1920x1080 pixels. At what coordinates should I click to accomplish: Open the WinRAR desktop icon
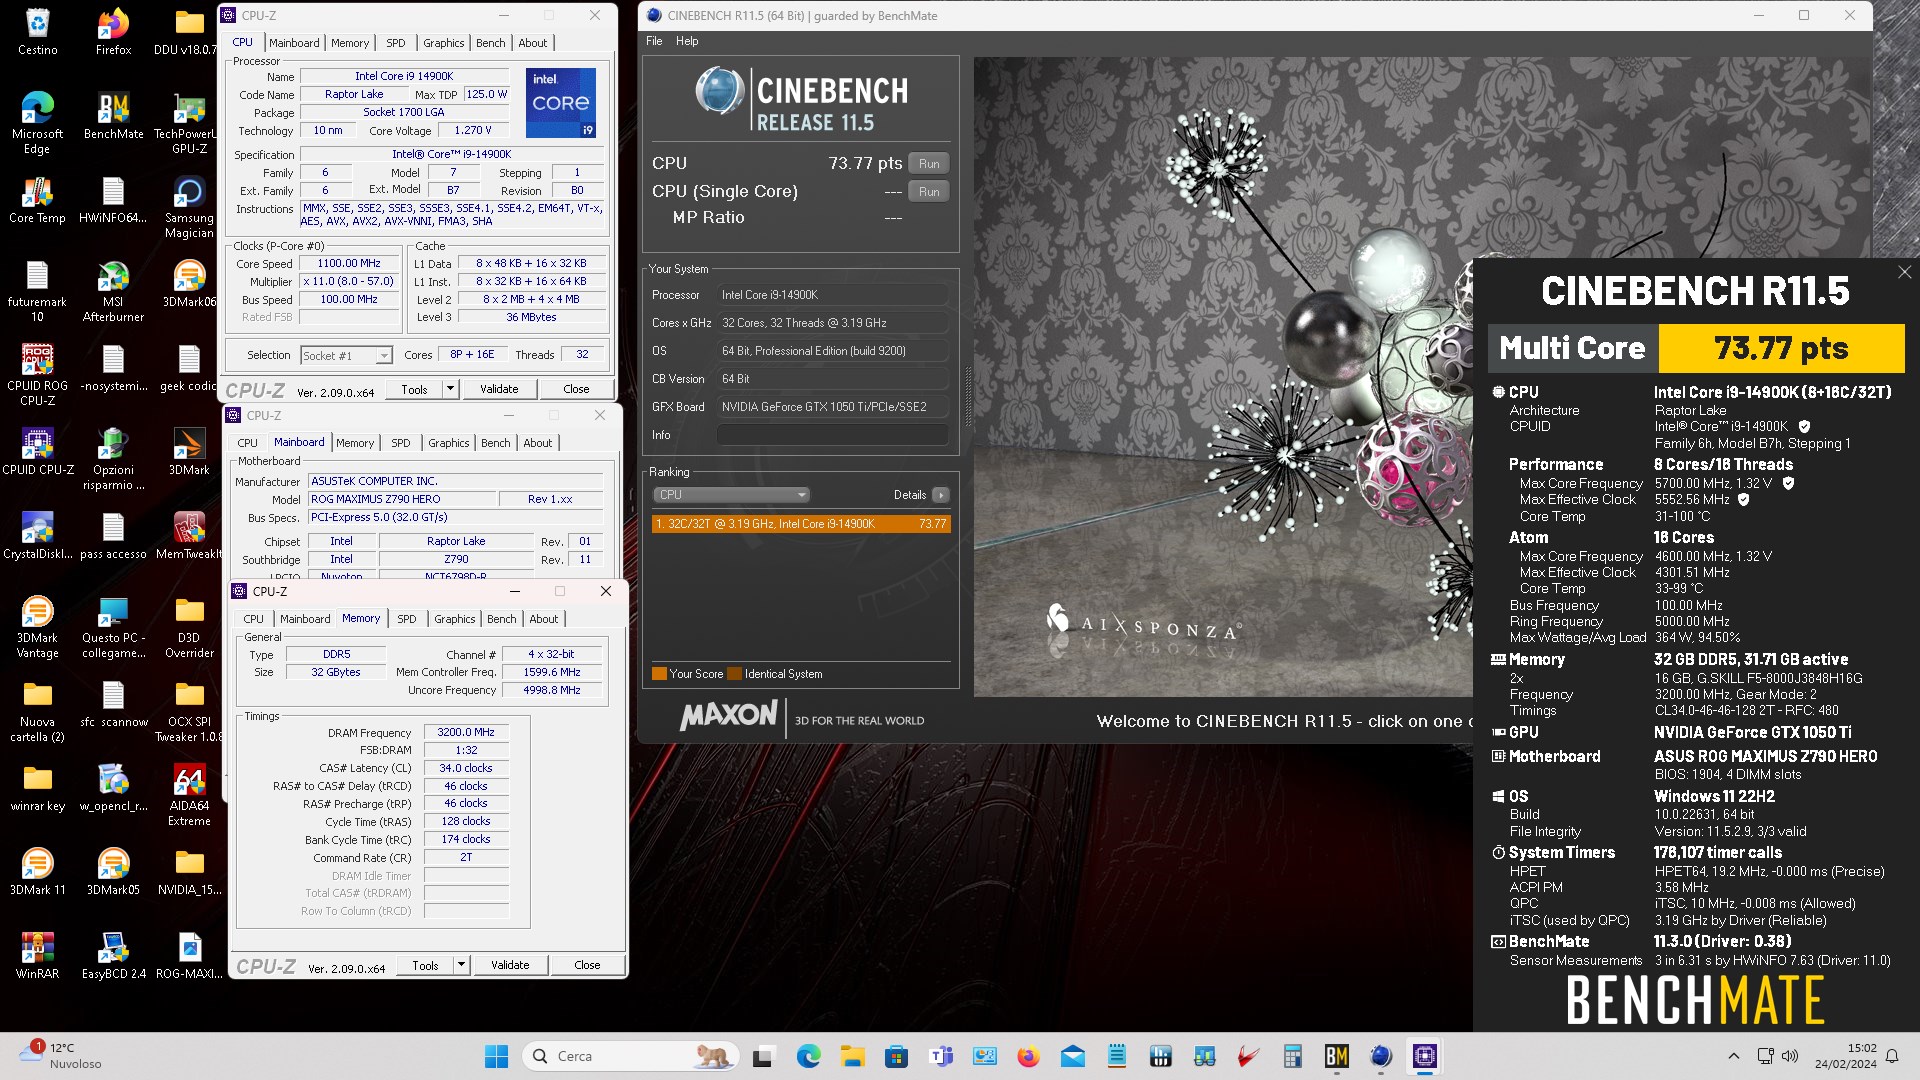(x=37, y=955)
